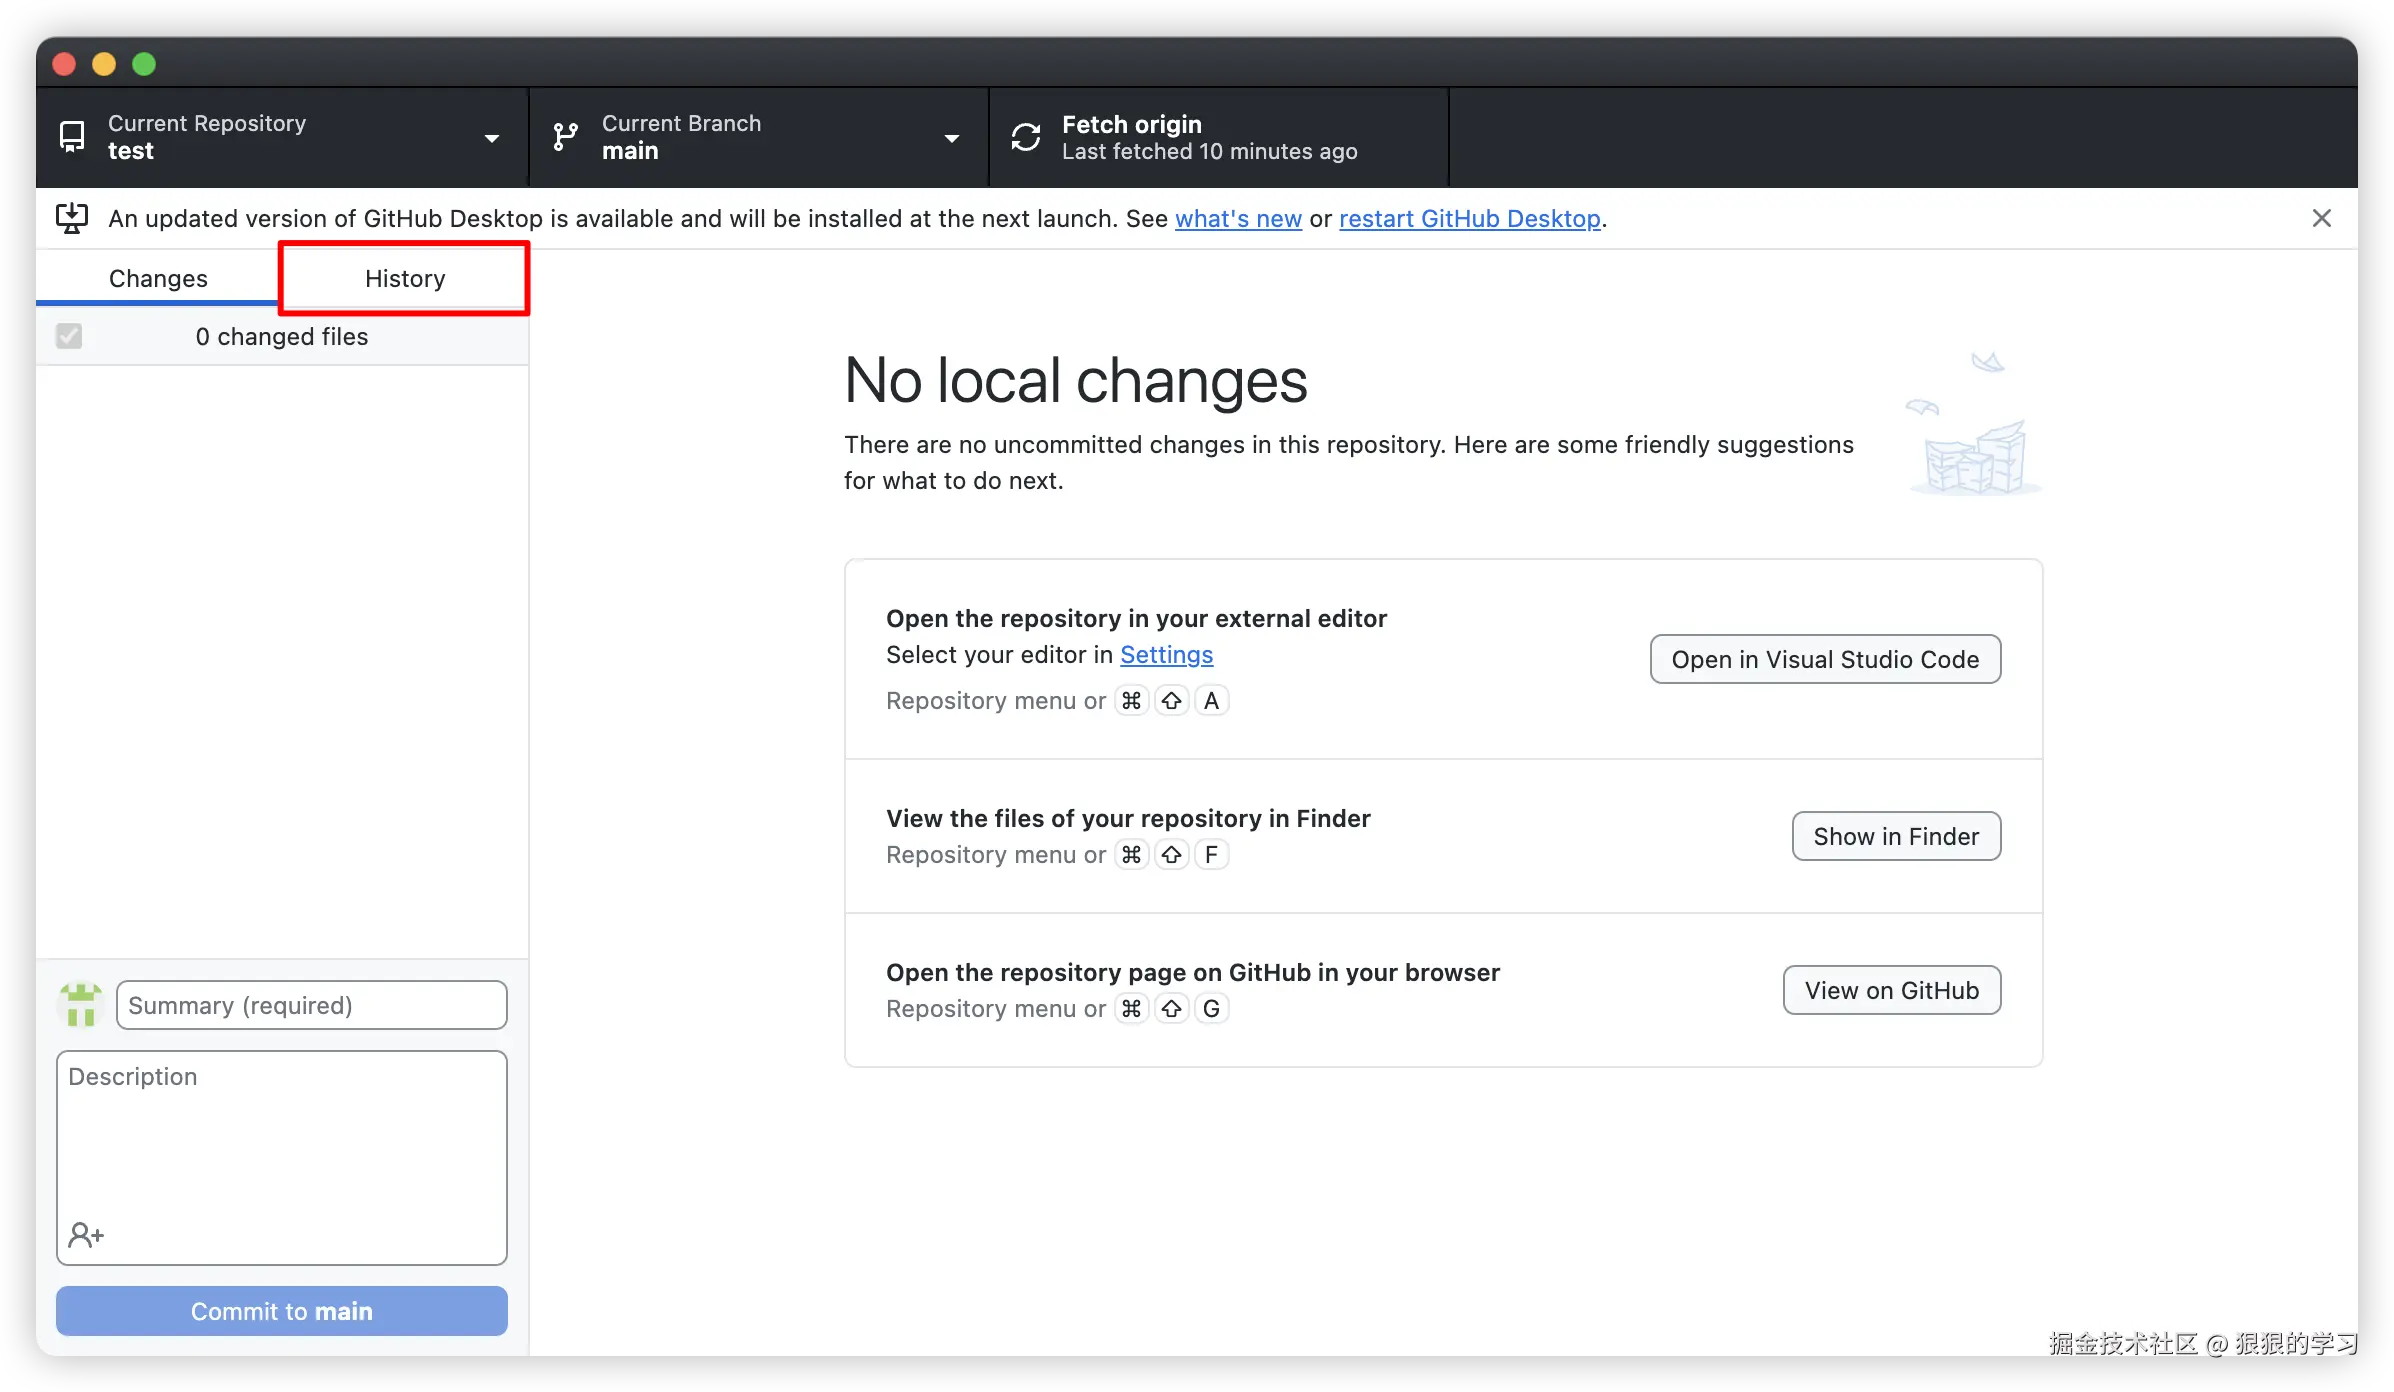This screenshot has height=1392, width=2394.
Task: Click the update download icon in banner
Action: pos(72,218)
